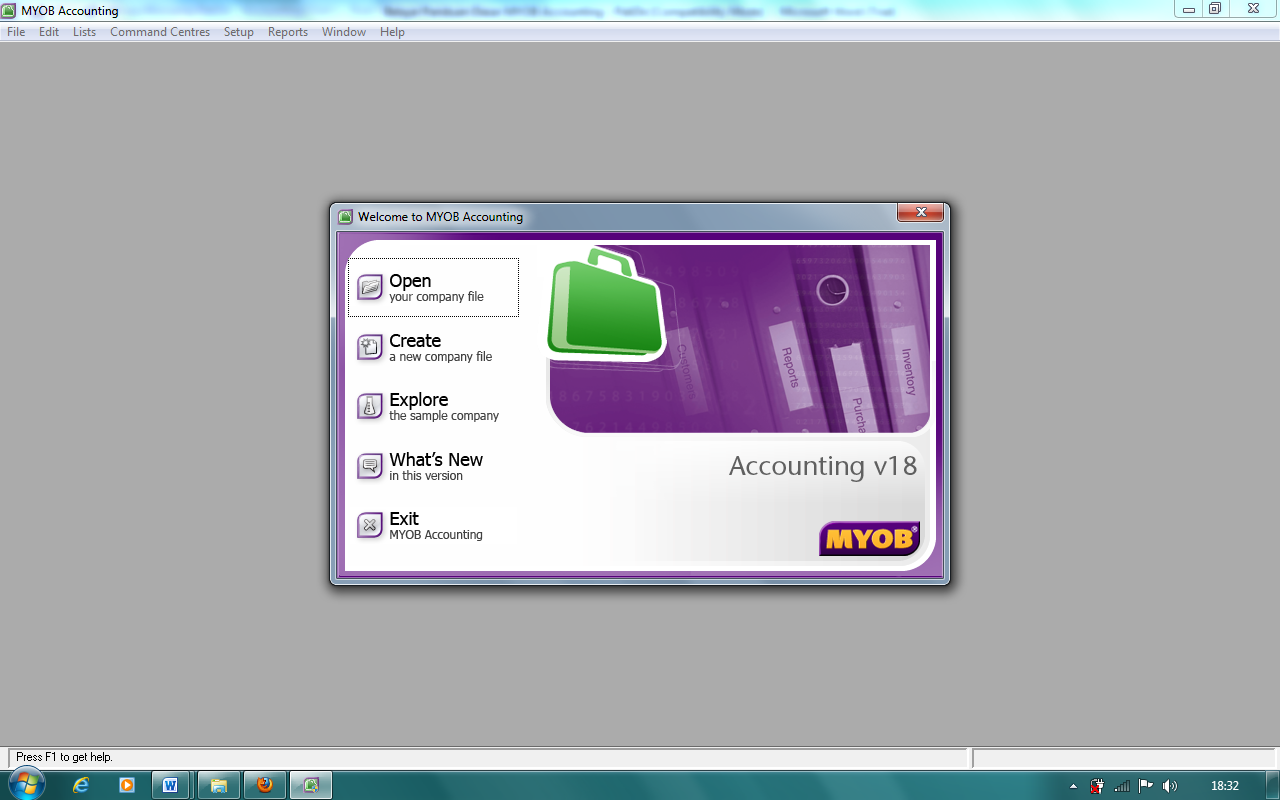This screenshot has height=800, width=1280.
Task: Launch Internet Explorer from the taskbar
Action: (x=81, y=785)
